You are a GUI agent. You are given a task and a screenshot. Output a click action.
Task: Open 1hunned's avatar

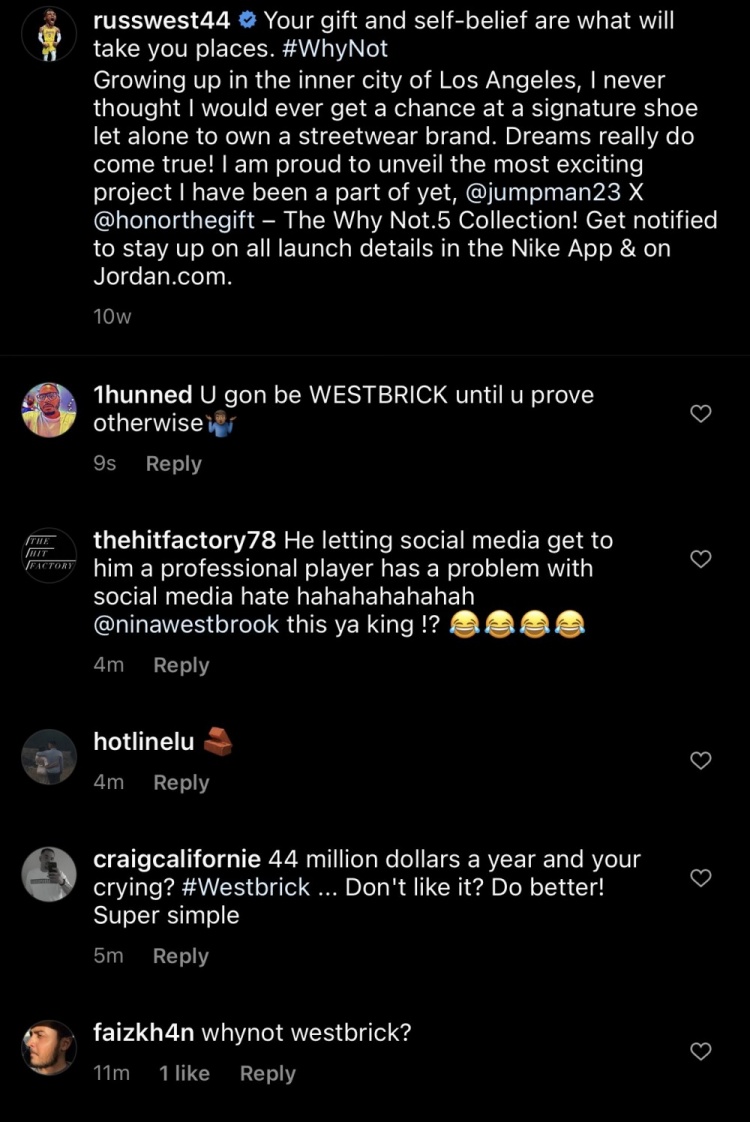[x=49, y=410]
